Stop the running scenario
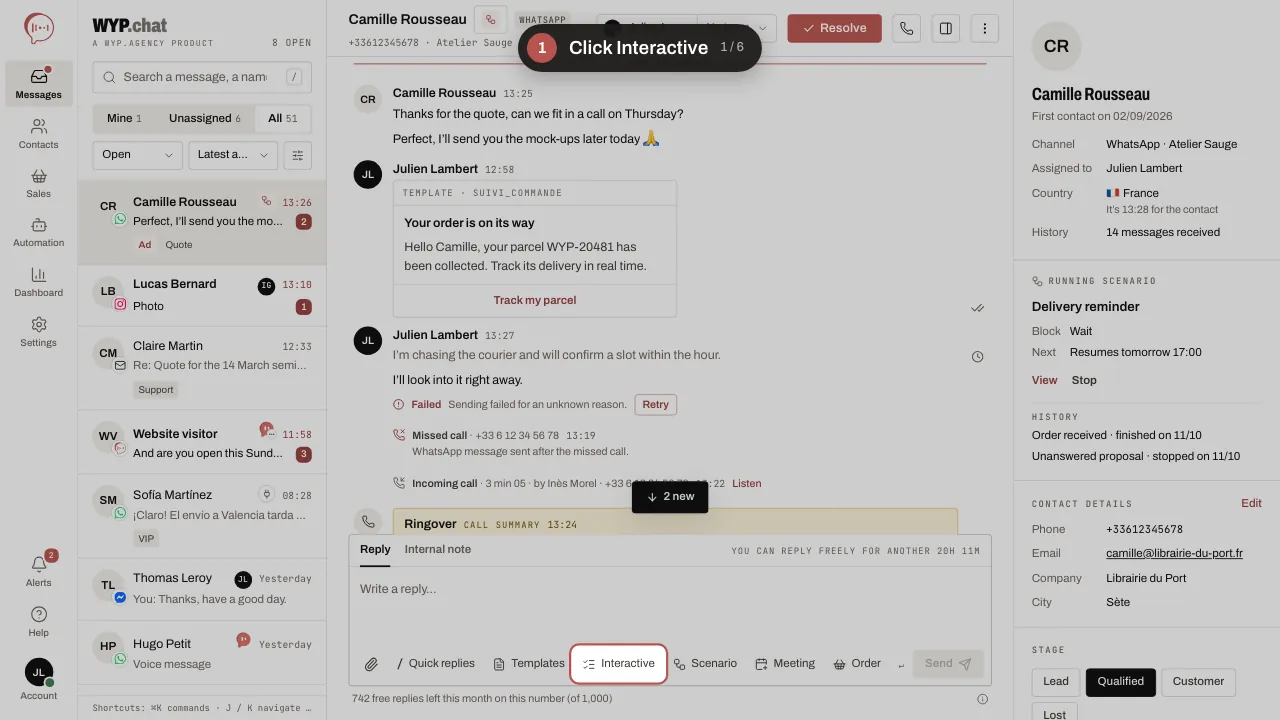The width and height of the screenshot is (1280, 720). (1084, 380)
